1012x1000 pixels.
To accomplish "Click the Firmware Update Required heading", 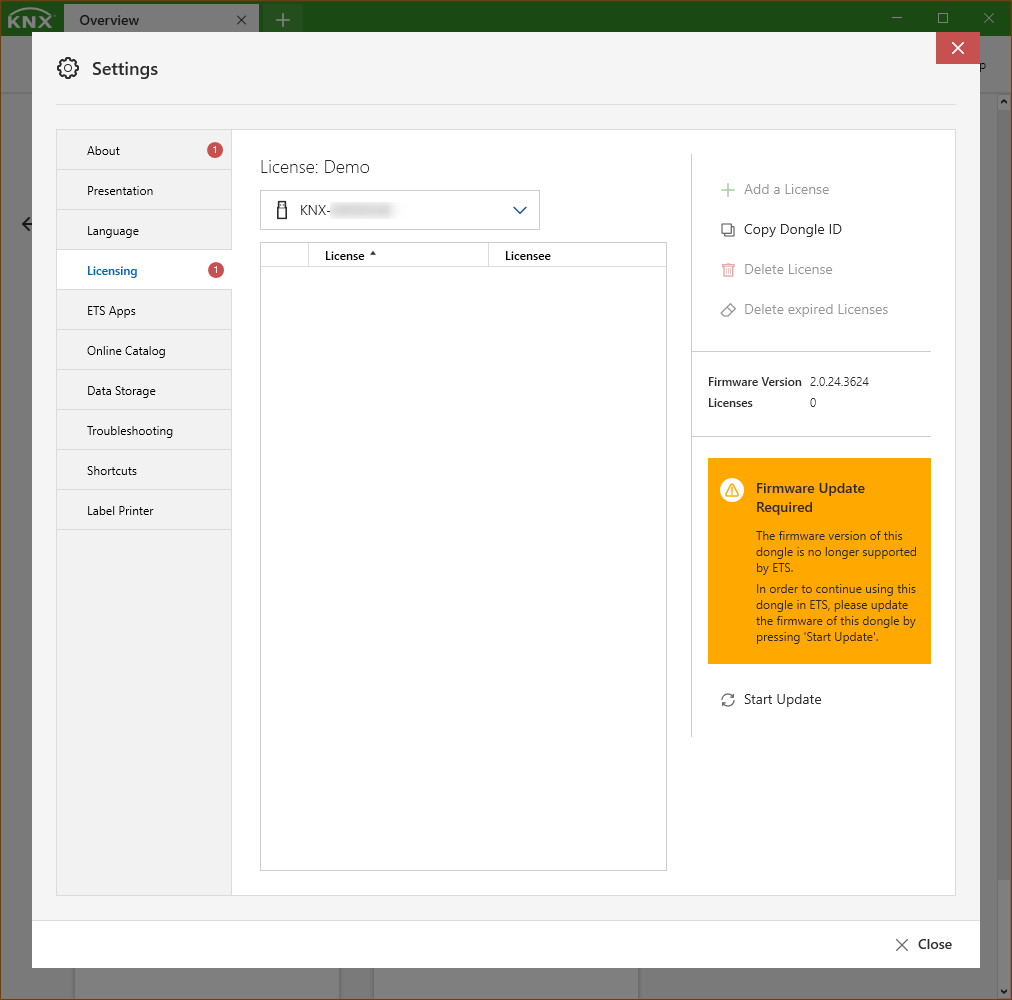I will (810, 498).
